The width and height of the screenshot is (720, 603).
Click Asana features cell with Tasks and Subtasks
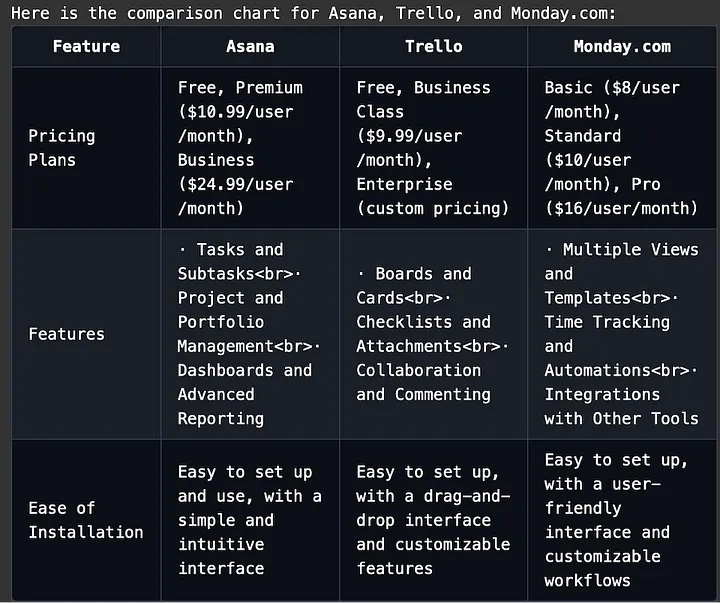click(250, 334)
